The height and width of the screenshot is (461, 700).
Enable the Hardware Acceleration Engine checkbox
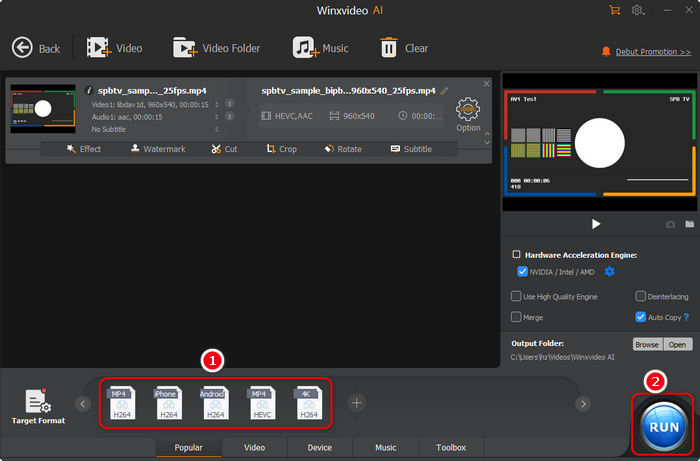pyautogui.click(x=516, y=255)
